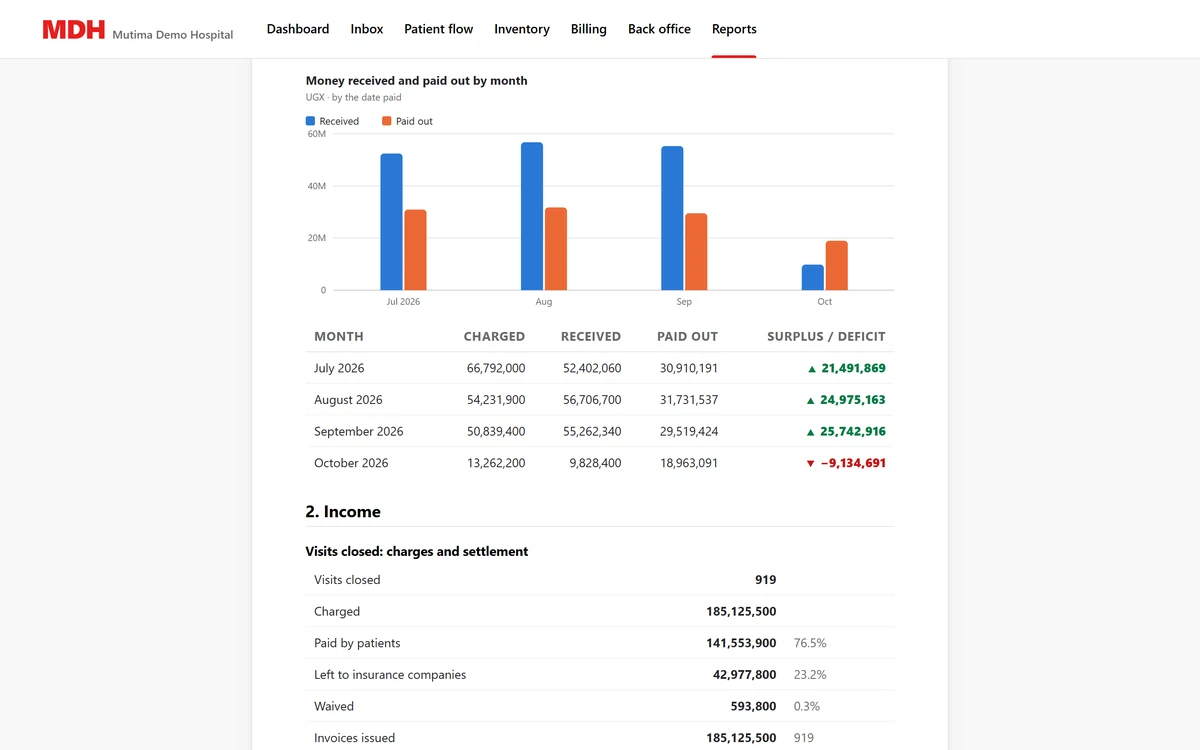Select the Billing tab
Screen dimensions: 1200x750
tap(589, 29)
